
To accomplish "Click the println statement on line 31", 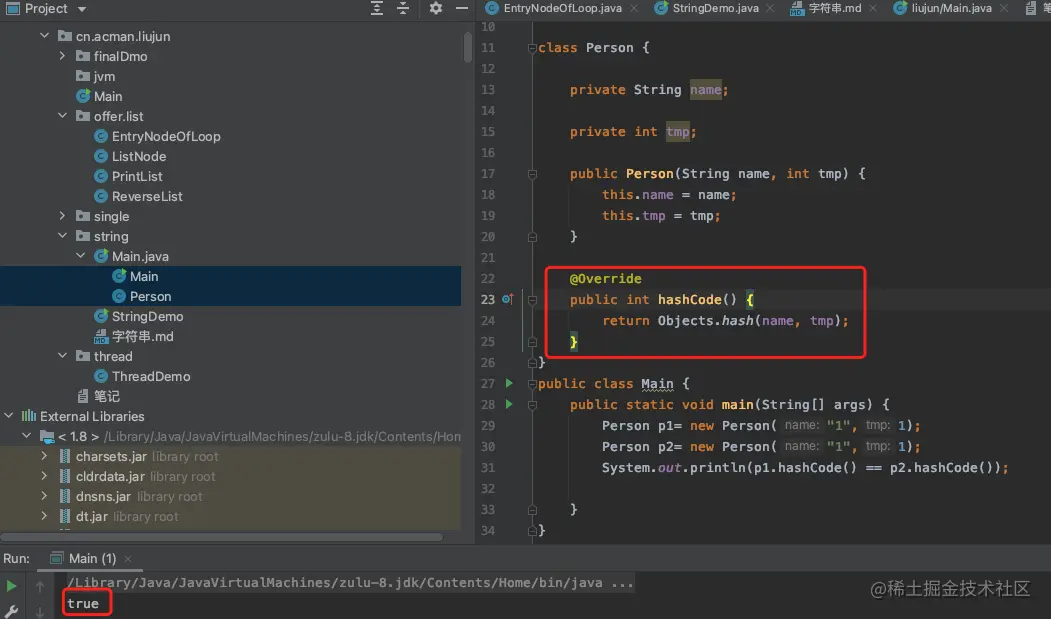I will click(804, 467).
